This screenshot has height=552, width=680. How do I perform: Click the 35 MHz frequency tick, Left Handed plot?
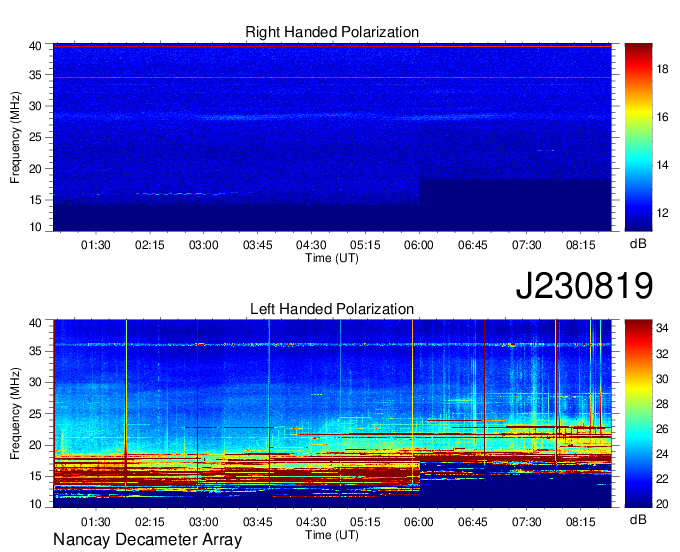[35, 351]
